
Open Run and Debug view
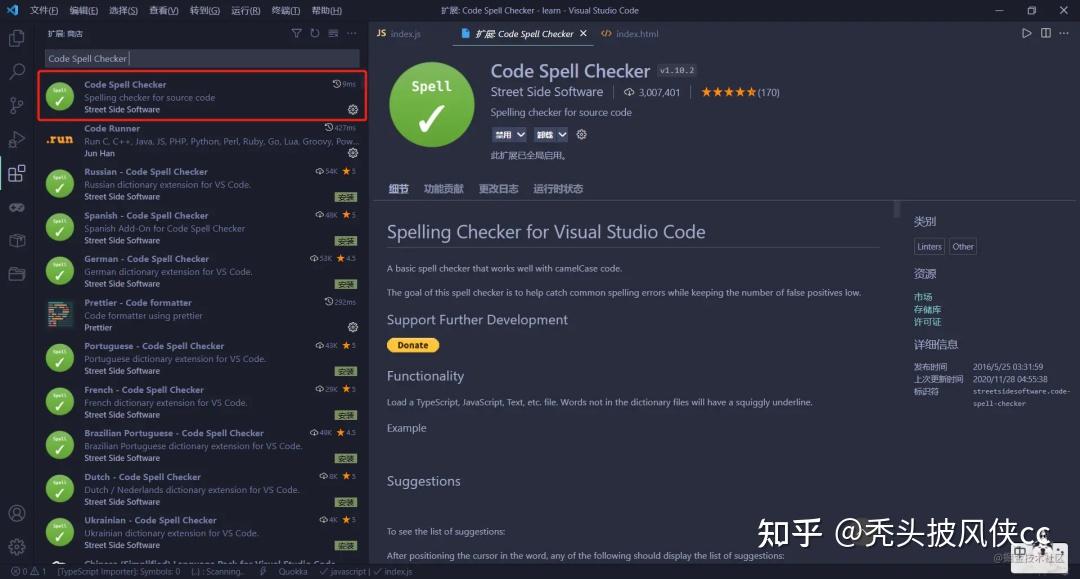point(17,139)
